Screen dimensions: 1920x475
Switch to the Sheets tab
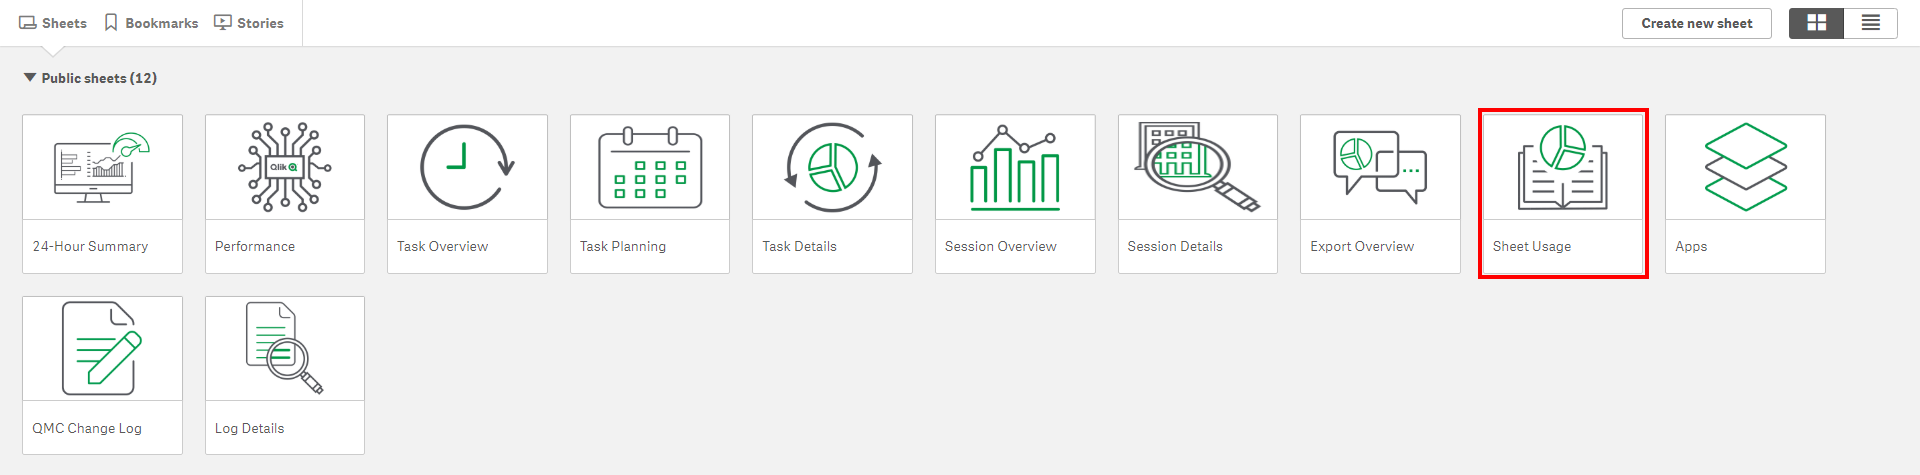(53, 23)
